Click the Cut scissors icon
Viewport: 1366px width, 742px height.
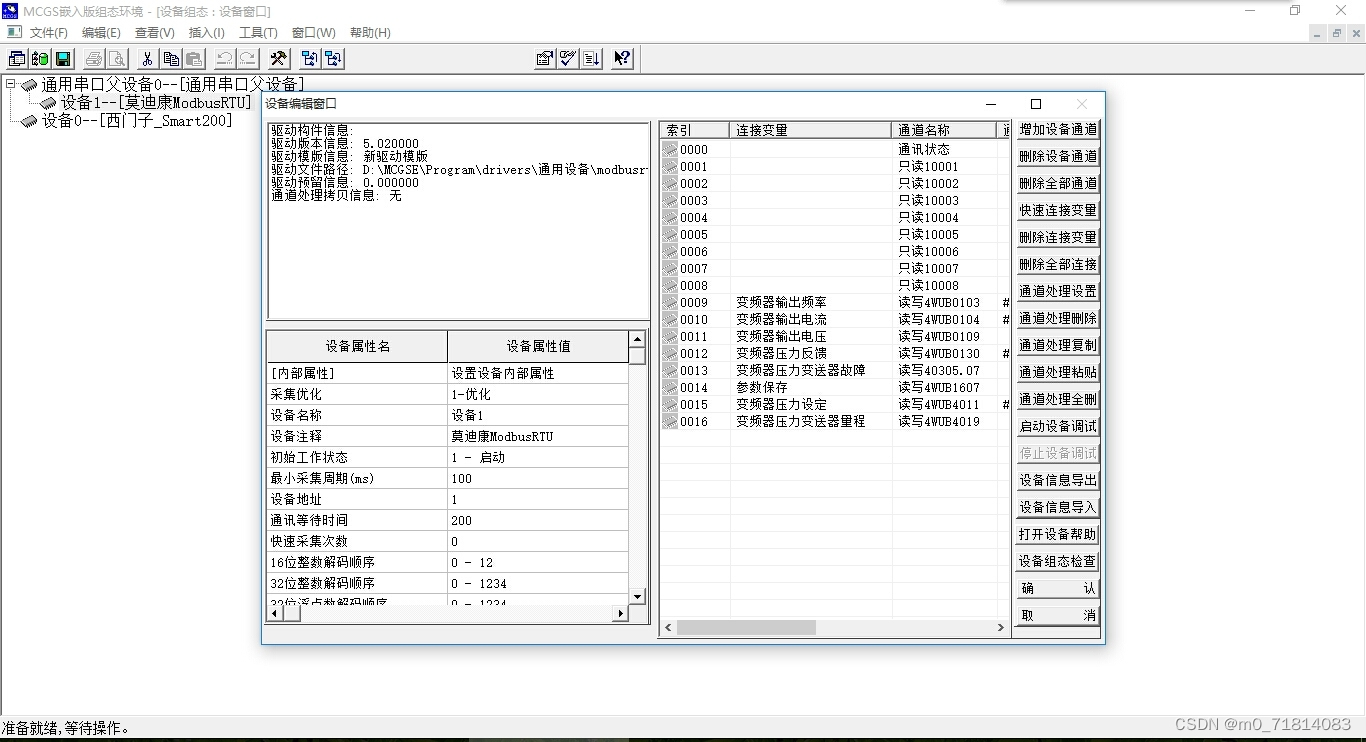[x=147, y=59]
